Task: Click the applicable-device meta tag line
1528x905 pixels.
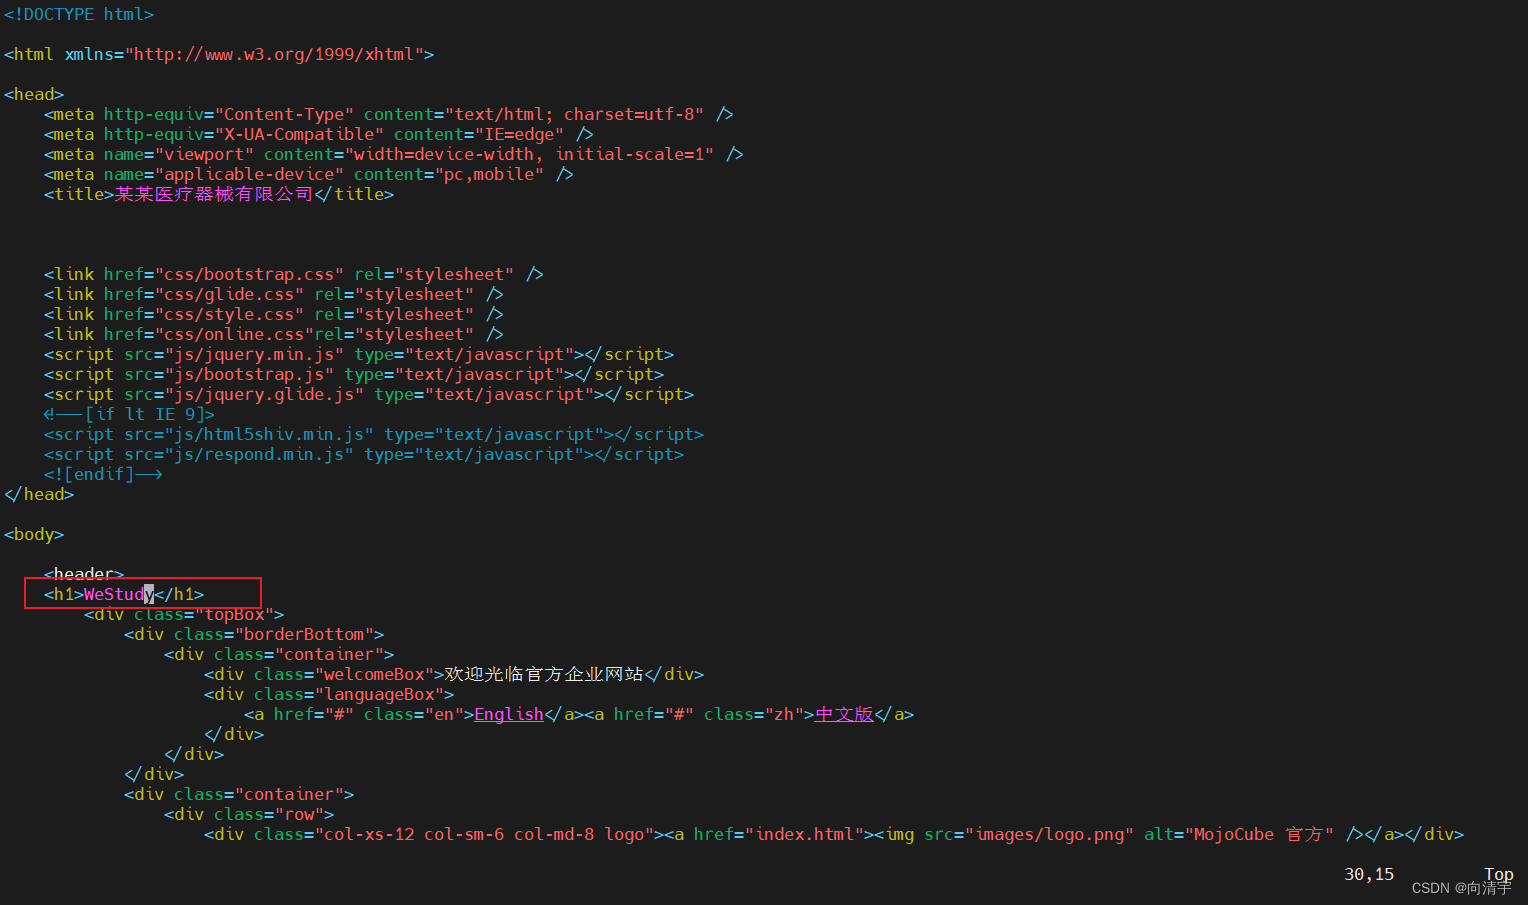Action: pos(309,174)
